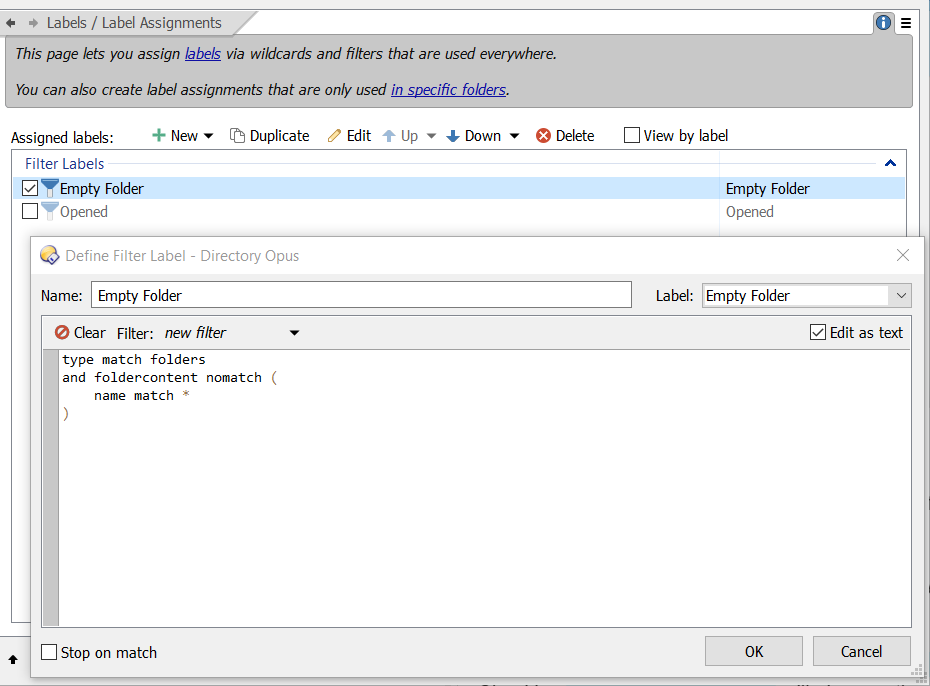Viewport: 930px width, 686px height.
Task: Toggle the Edit as text checkbox
Action: click(x=817, y=332)
